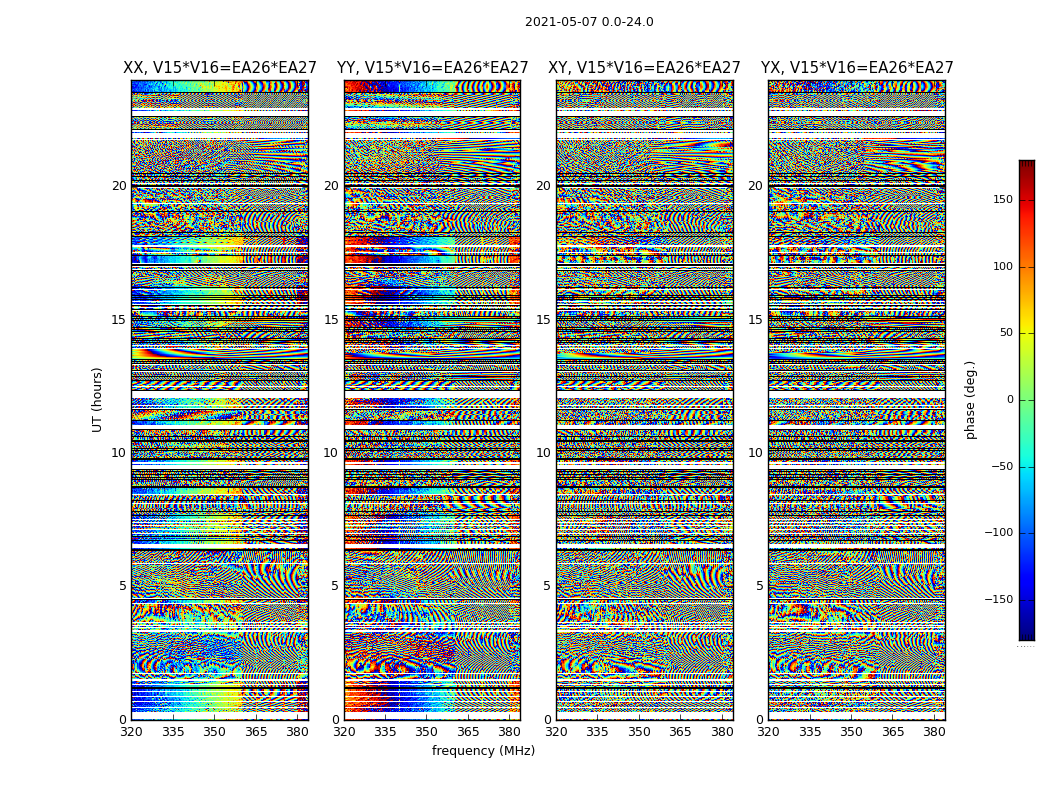
Task: Click the "10" hour tick of XX panel
Action: [x=119, y=453]
